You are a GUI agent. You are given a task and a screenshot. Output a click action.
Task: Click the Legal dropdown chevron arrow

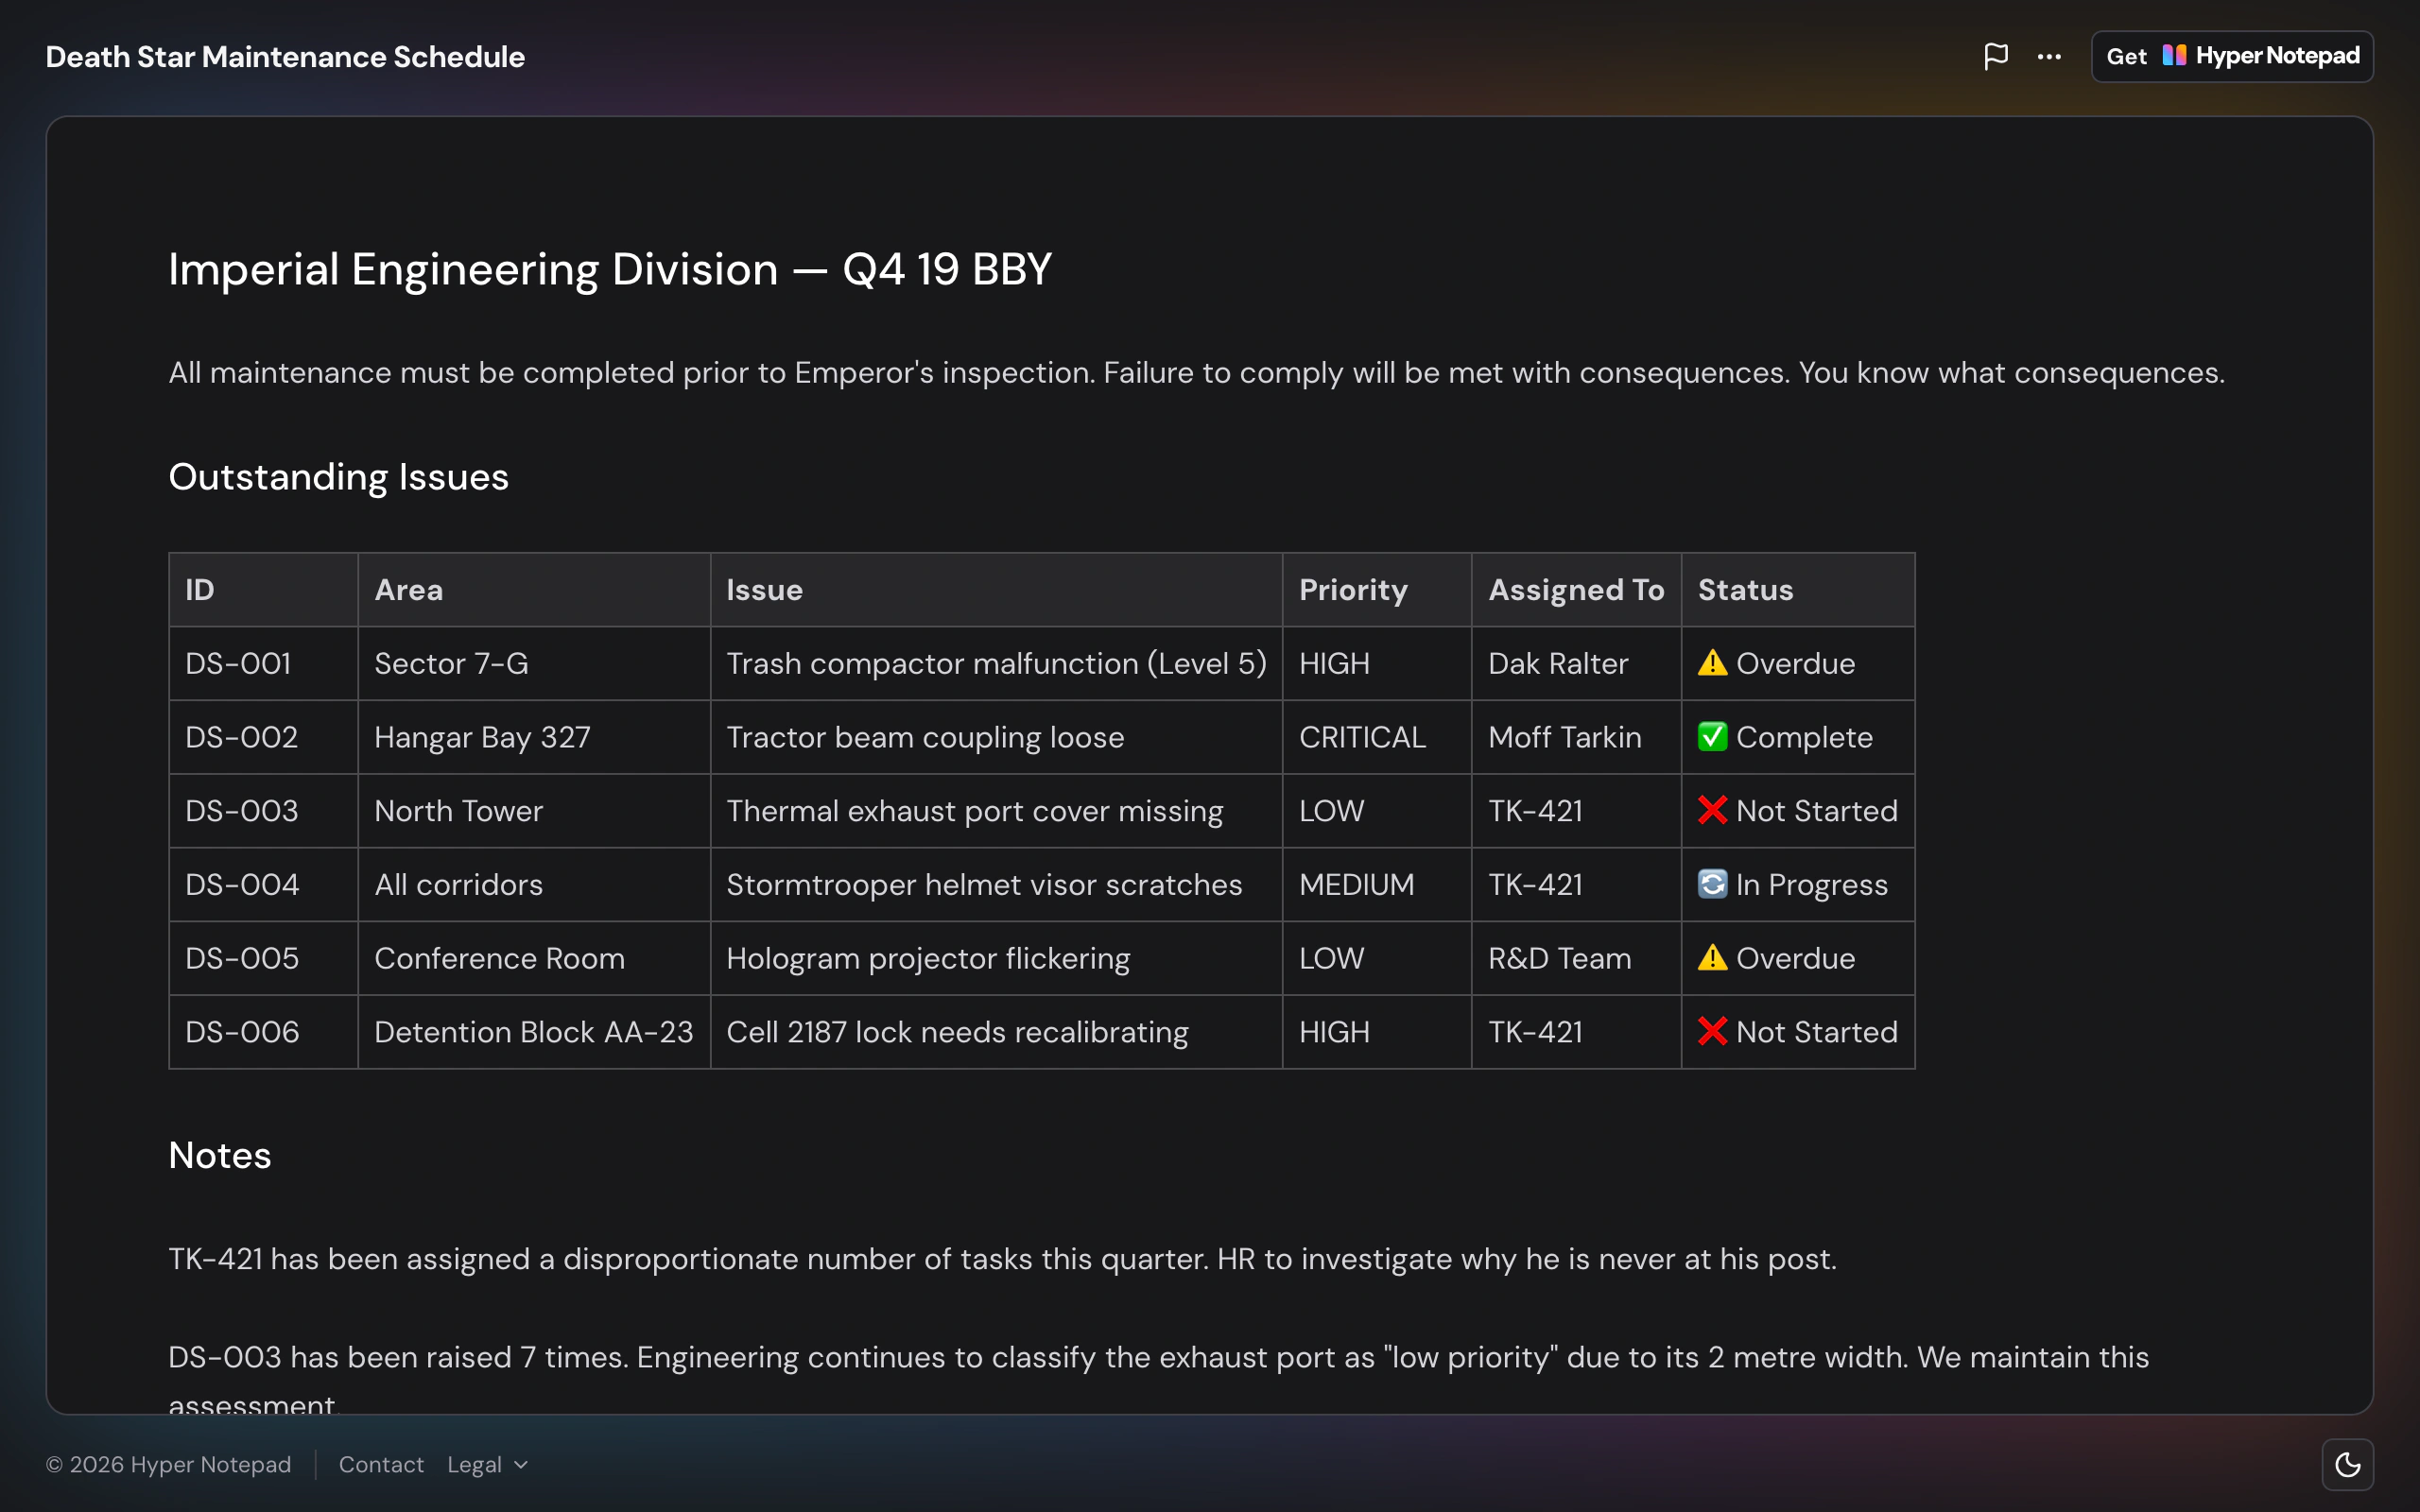(520, 1465)
